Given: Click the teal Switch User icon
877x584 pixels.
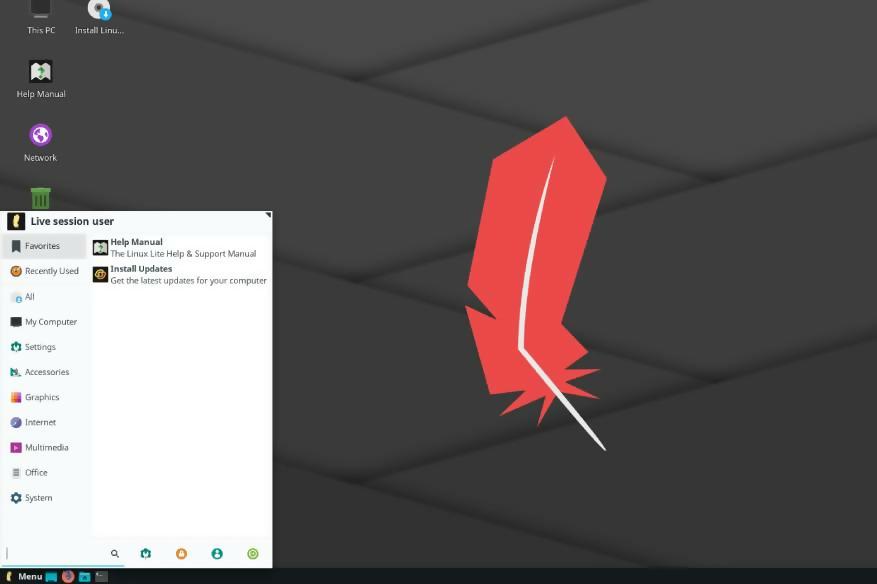Looking at the screenshot, I should pos(217,554).
